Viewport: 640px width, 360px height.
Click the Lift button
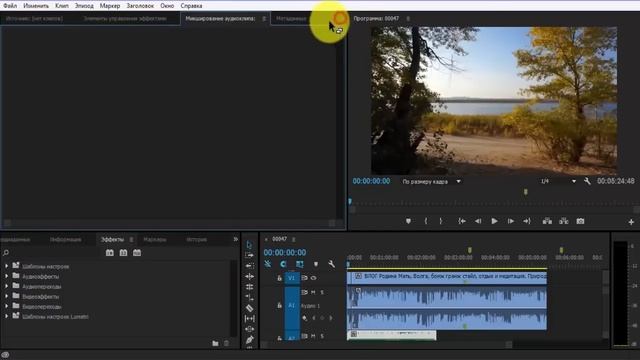547,221
